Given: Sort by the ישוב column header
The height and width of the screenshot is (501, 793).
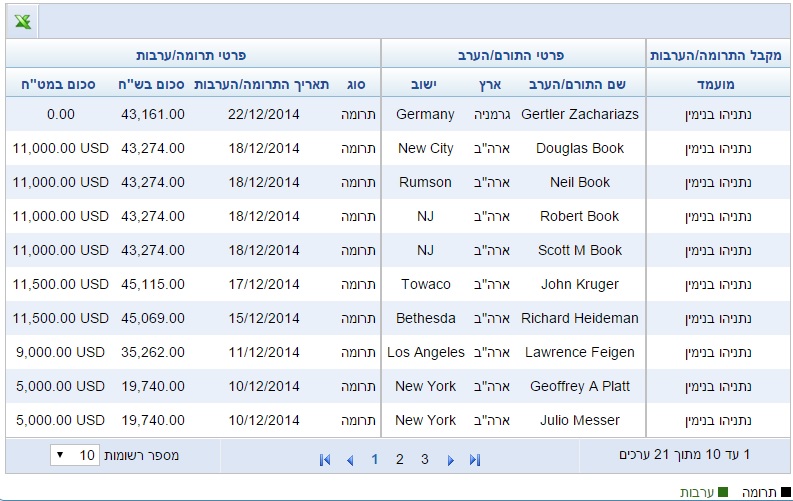Looking at the screenshot, I should pyautogui.click(x=424, y=84).
